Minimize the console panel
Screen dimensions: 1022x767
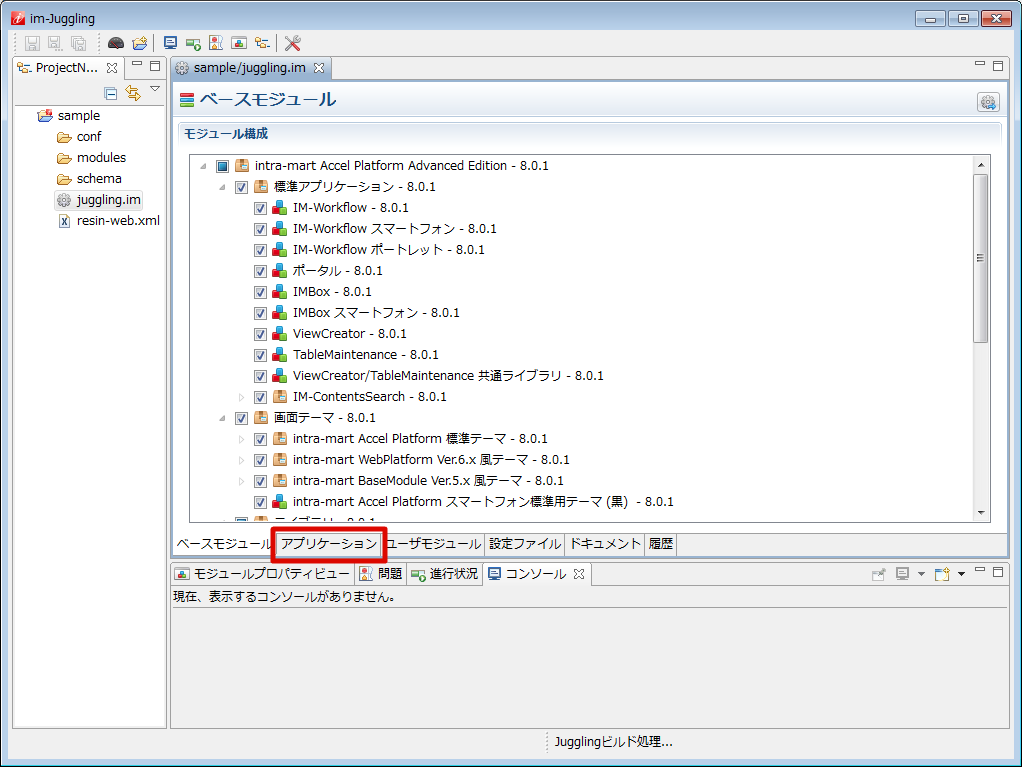(x=980, y=570)
